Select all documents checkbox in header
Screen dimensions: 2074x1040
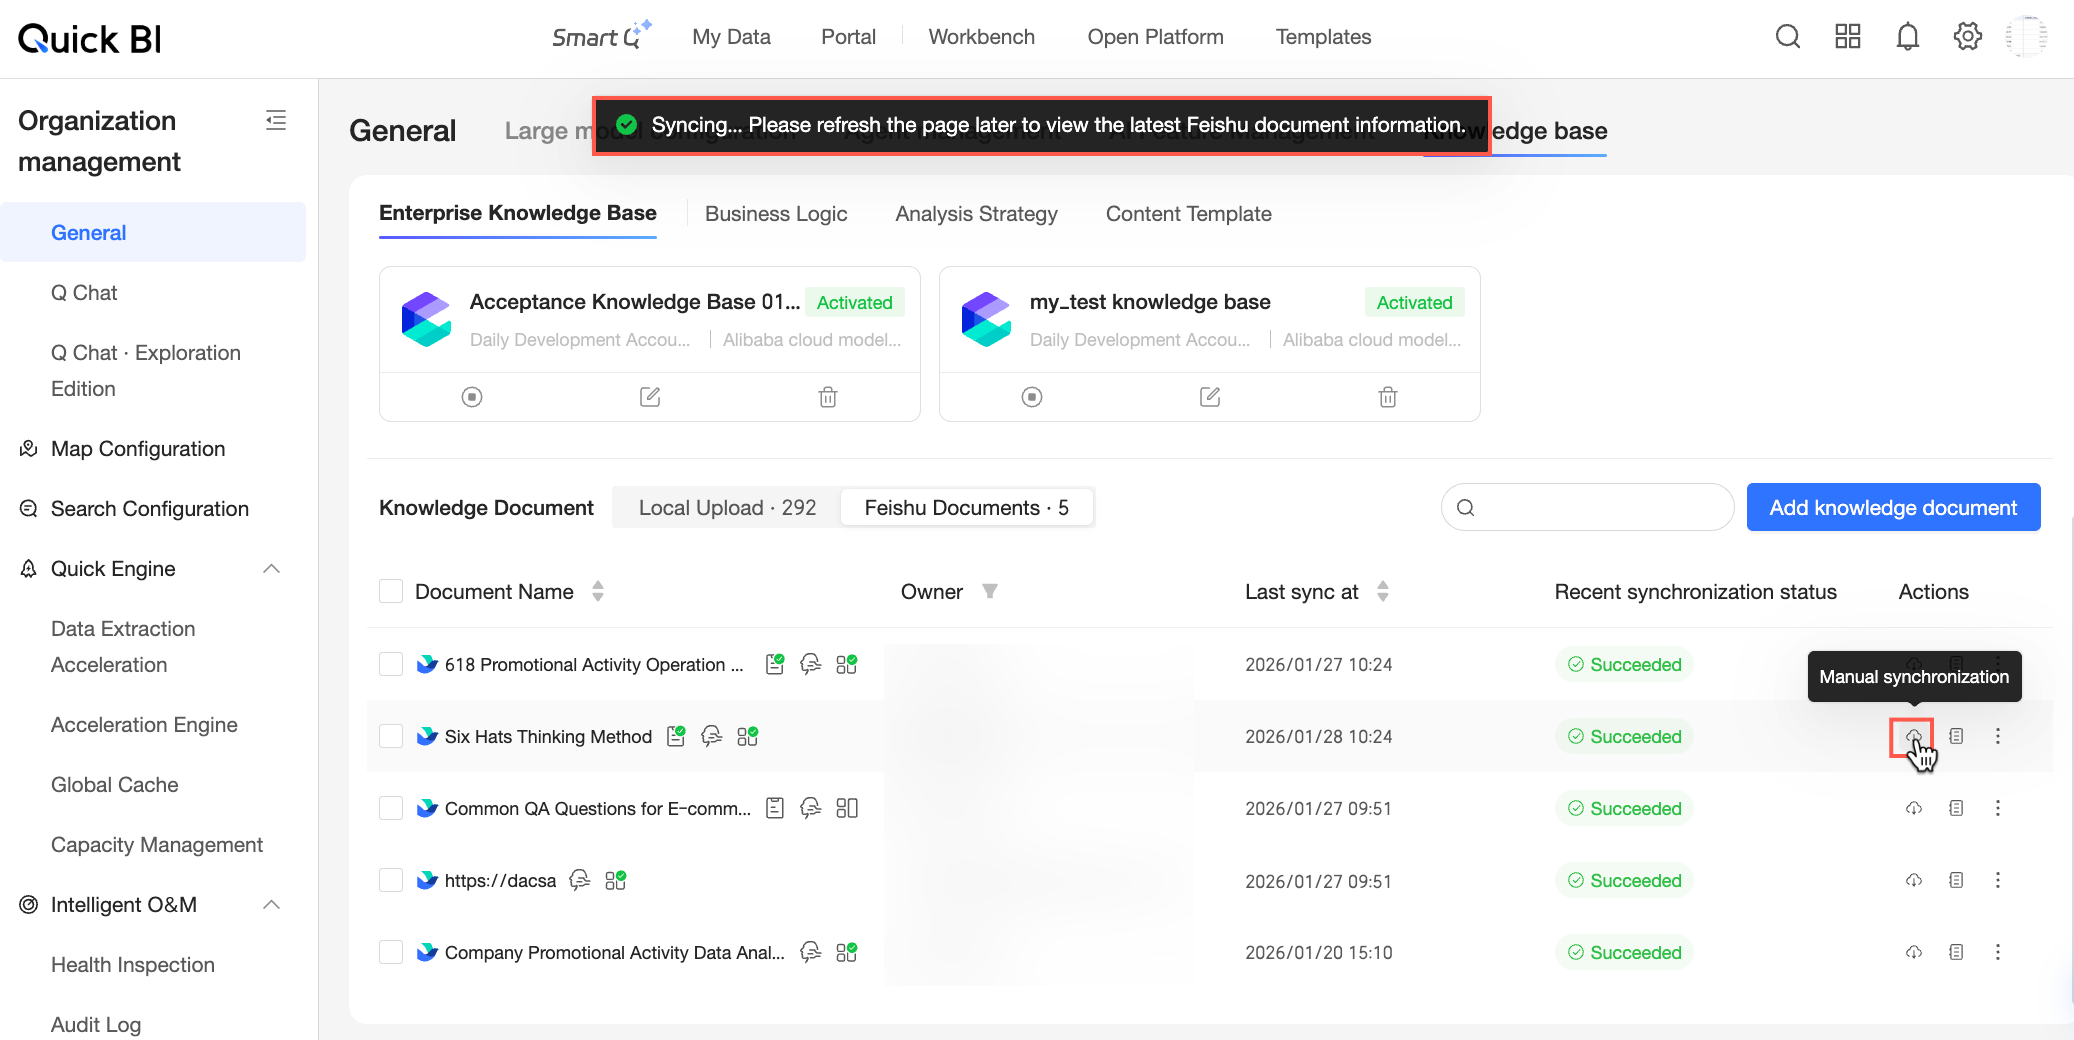[x=391, y=591]
